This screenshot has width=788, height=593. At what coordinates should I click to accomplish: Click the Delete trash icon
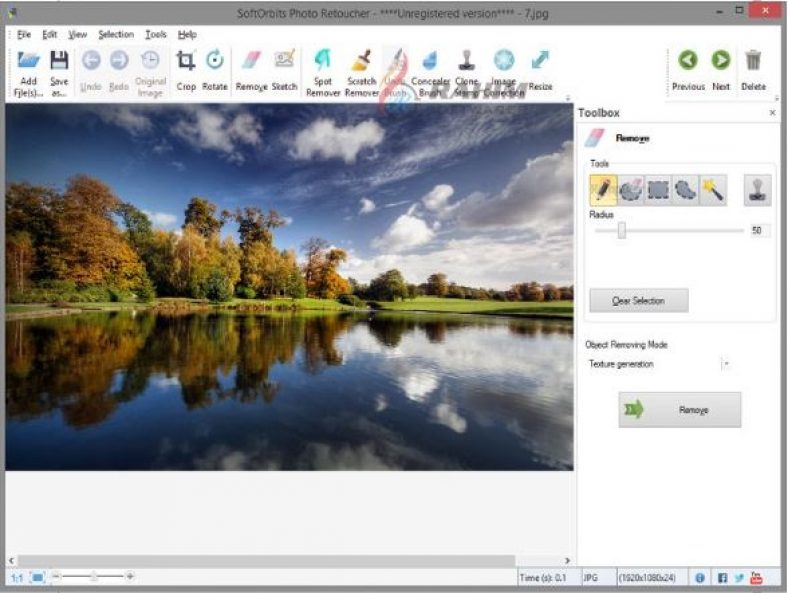tap(753, 61)
